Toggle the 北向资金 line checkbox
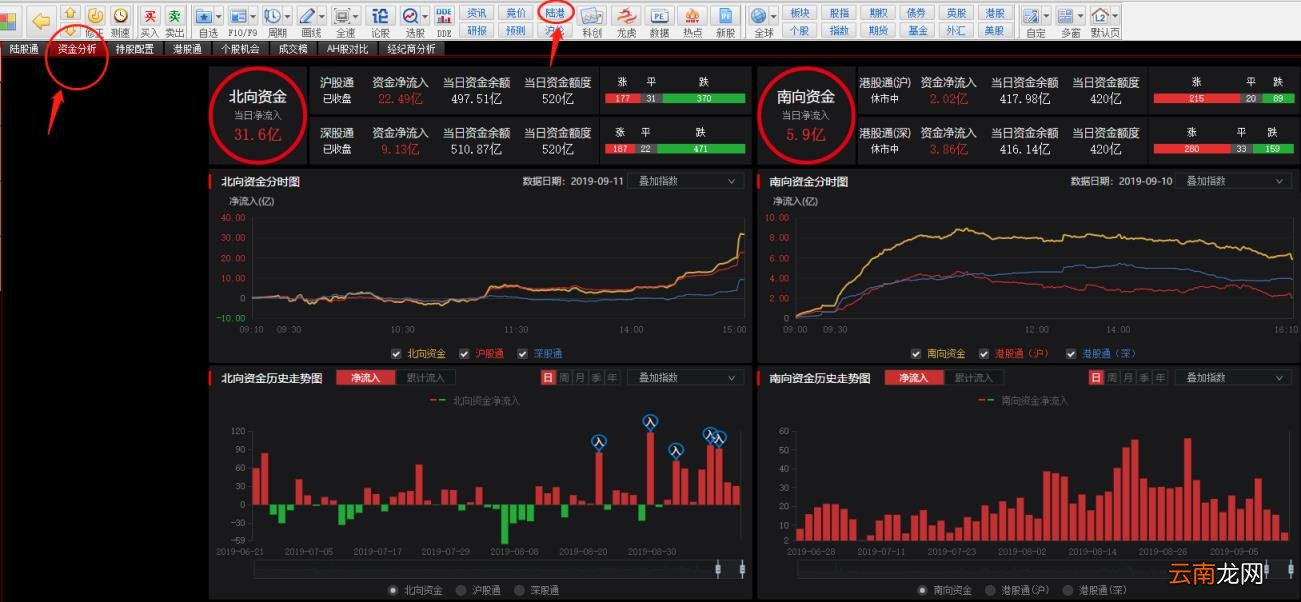The height and width of the screenshot is (602, 1301). point(398,353)
